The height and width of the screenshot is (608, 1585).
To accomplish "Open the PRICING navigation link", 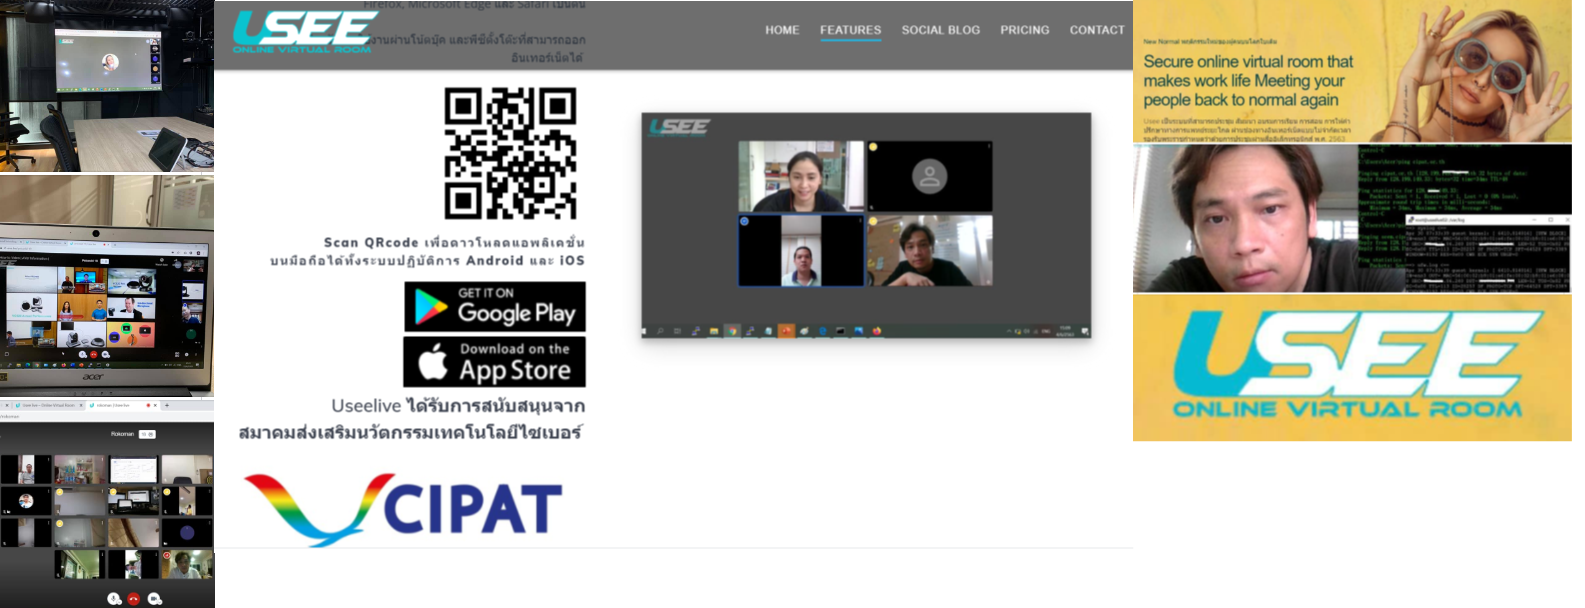I will tap(1025, 30).
